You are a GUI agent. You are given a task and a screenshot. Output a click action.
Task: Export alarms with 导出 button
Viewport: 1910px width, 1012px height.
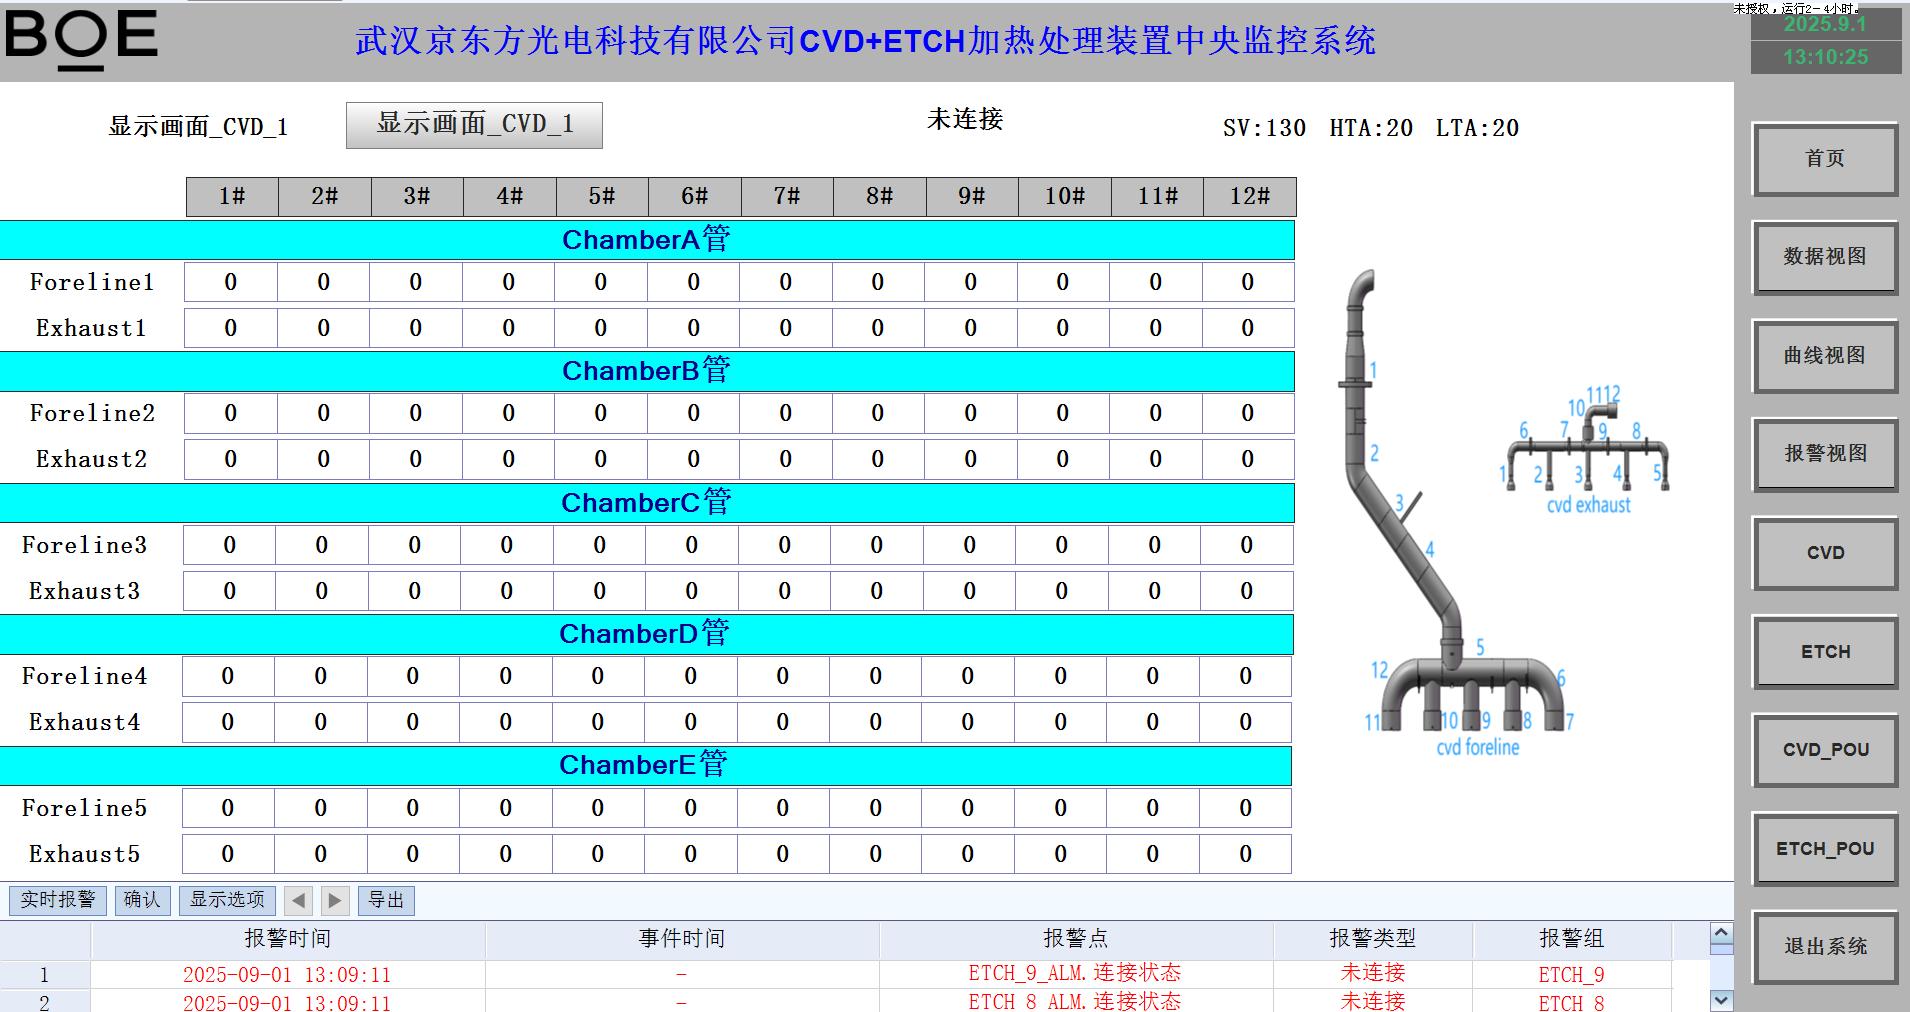(386, 900)
